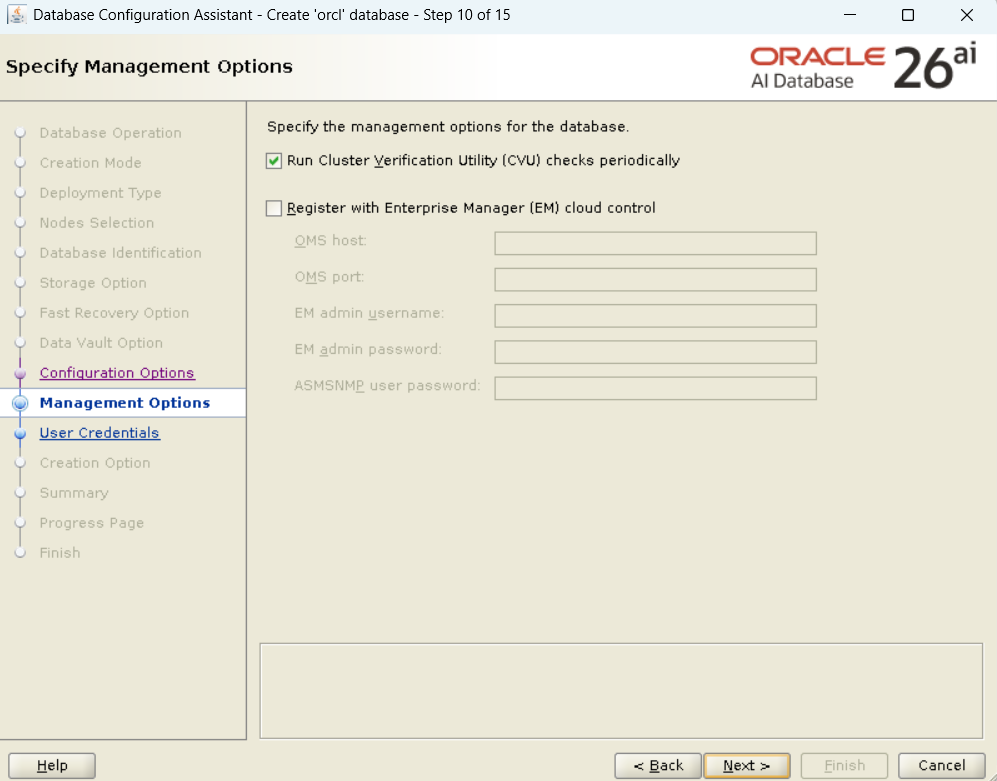This screenshot has width=997, height=781.
Task: Click the Oracle AI Database 26ai logo
Action: (862, 67)
